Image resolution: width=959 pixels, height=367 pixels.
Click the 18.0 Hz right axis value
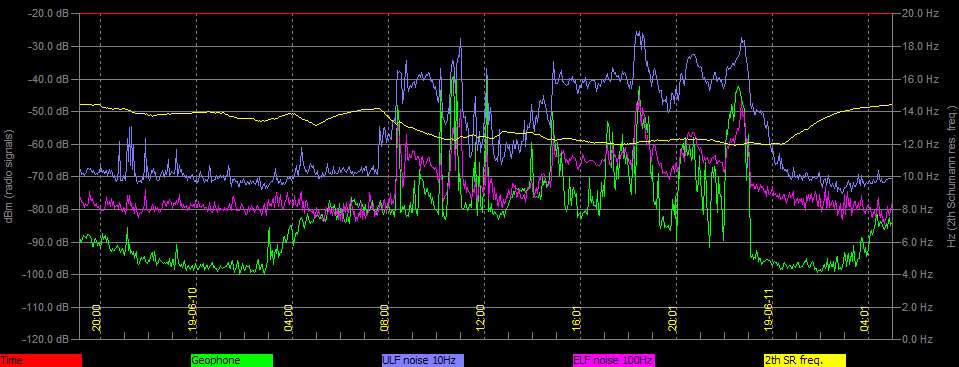click(x=919, y=46)
